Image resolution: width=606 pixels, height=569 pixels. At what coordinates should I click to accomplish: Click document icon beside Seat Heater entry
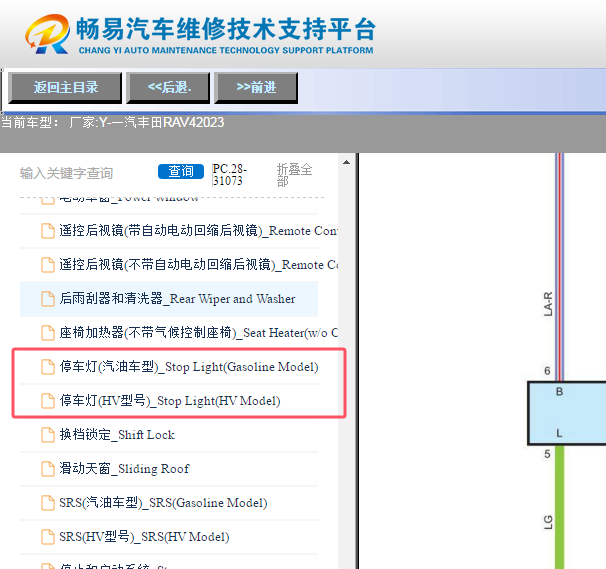[48, 333]
